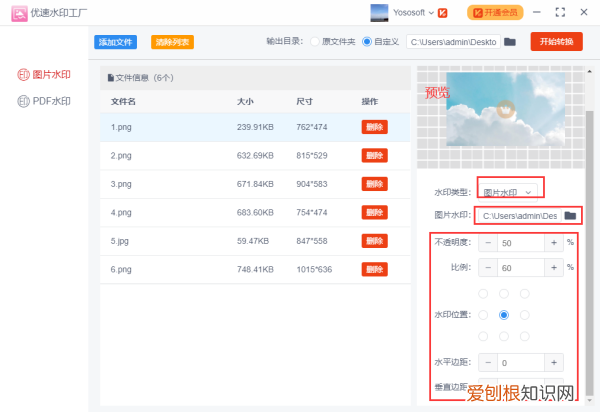This screenshot has width=600, height=412.
Task: Open the output directory folder browse icon
Action: (x=510, y=42)
